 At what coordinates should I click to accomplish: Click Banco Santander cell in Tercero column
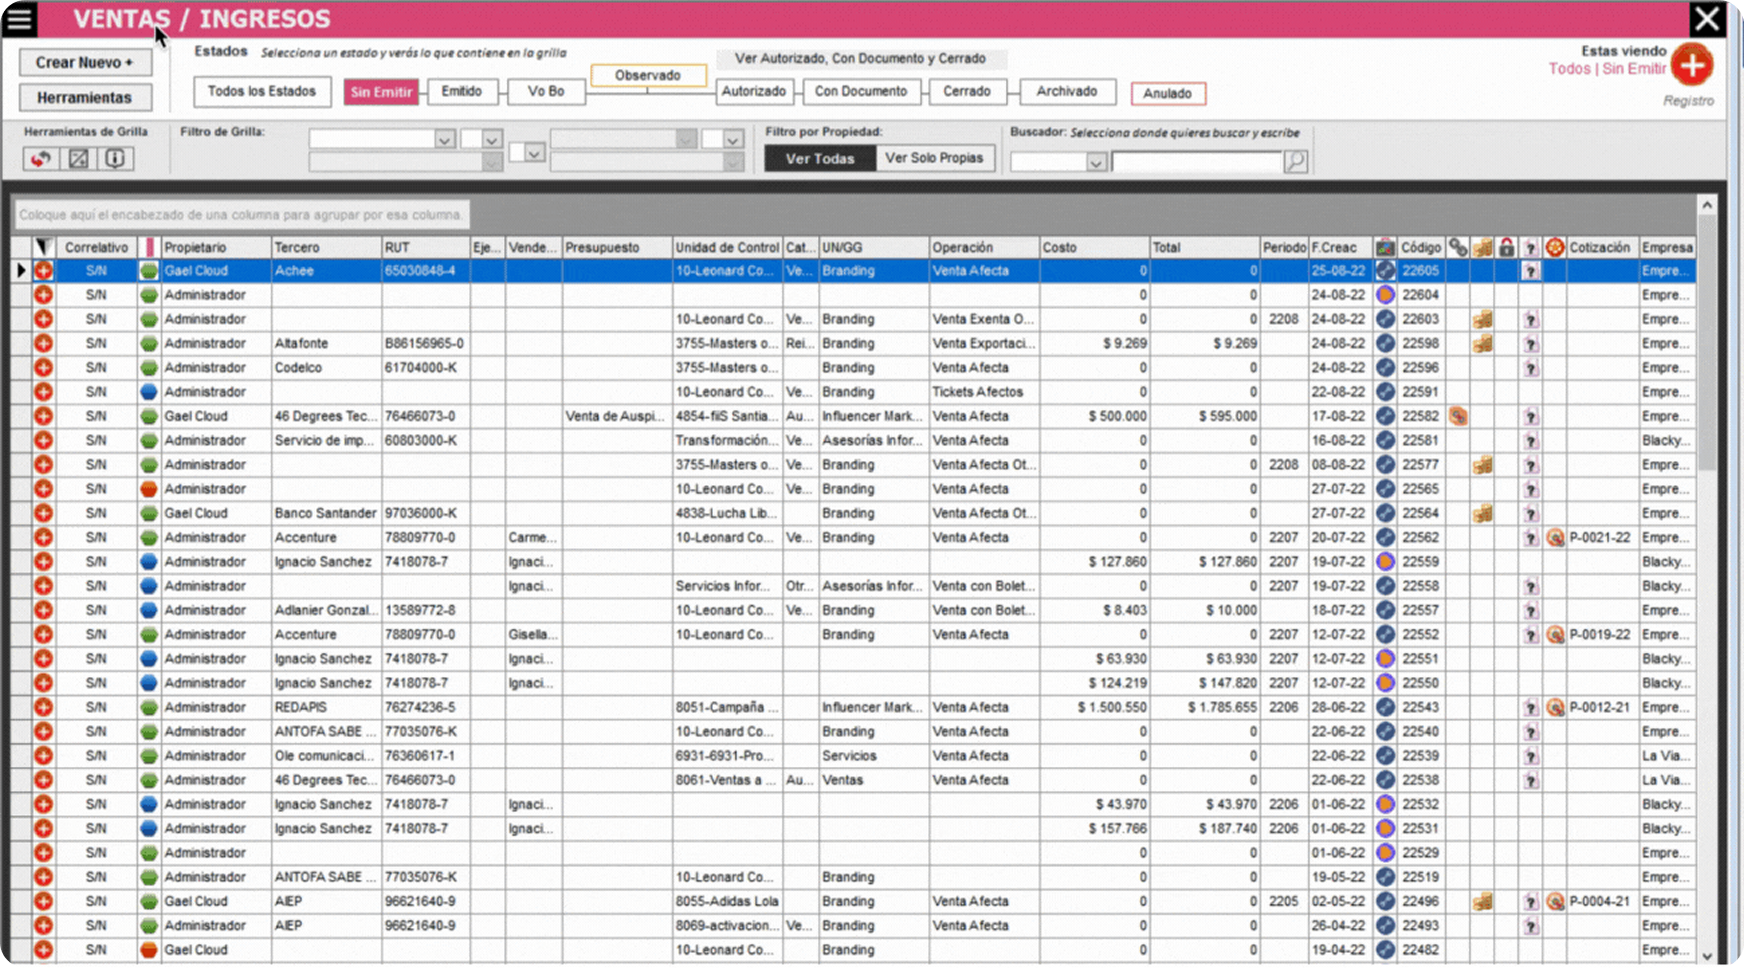click(326, 513)
